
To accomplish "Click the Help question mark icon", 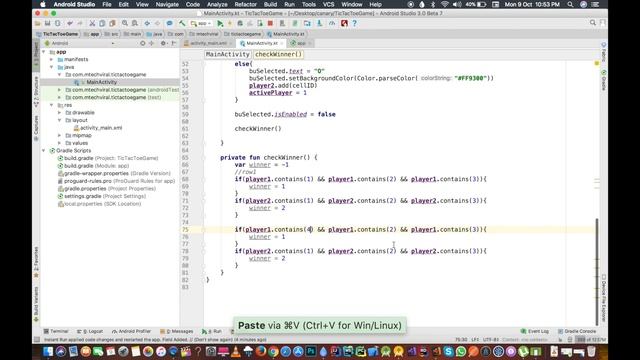I will pyautogui.click(x=354, y=24).
